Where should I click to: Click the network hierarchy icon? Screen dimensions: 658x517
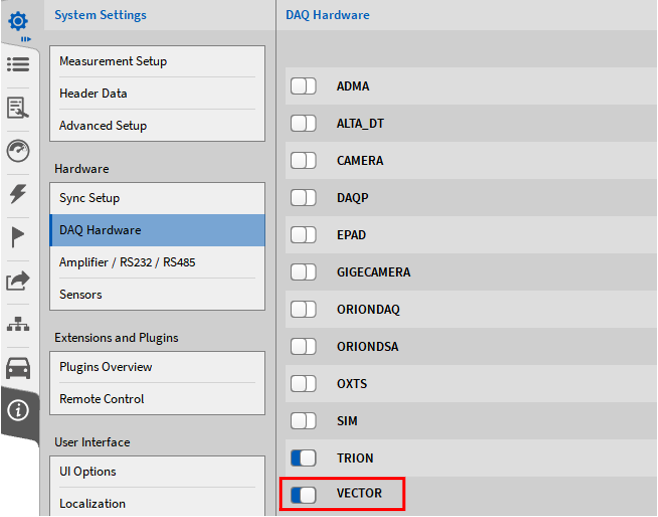(18, 324)
